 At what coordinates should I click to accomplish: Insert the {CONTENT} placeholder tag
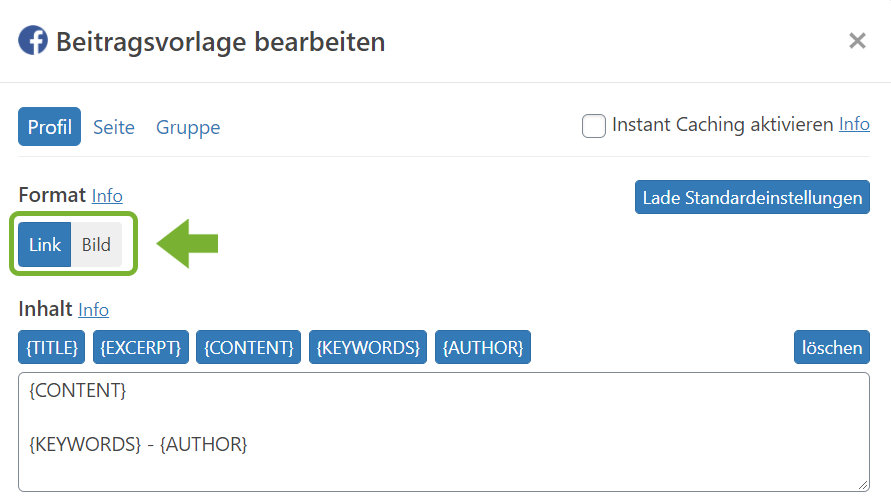tap(248, 347)
